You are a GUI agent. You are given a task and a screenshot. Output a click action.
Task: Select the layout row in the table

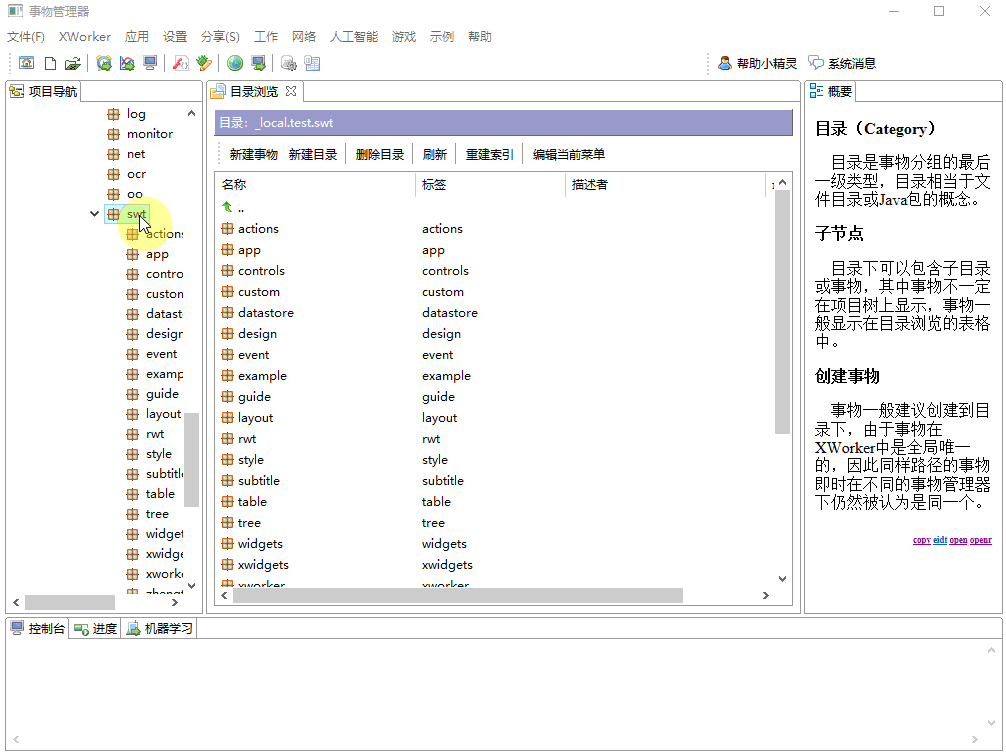pos(493,418)
